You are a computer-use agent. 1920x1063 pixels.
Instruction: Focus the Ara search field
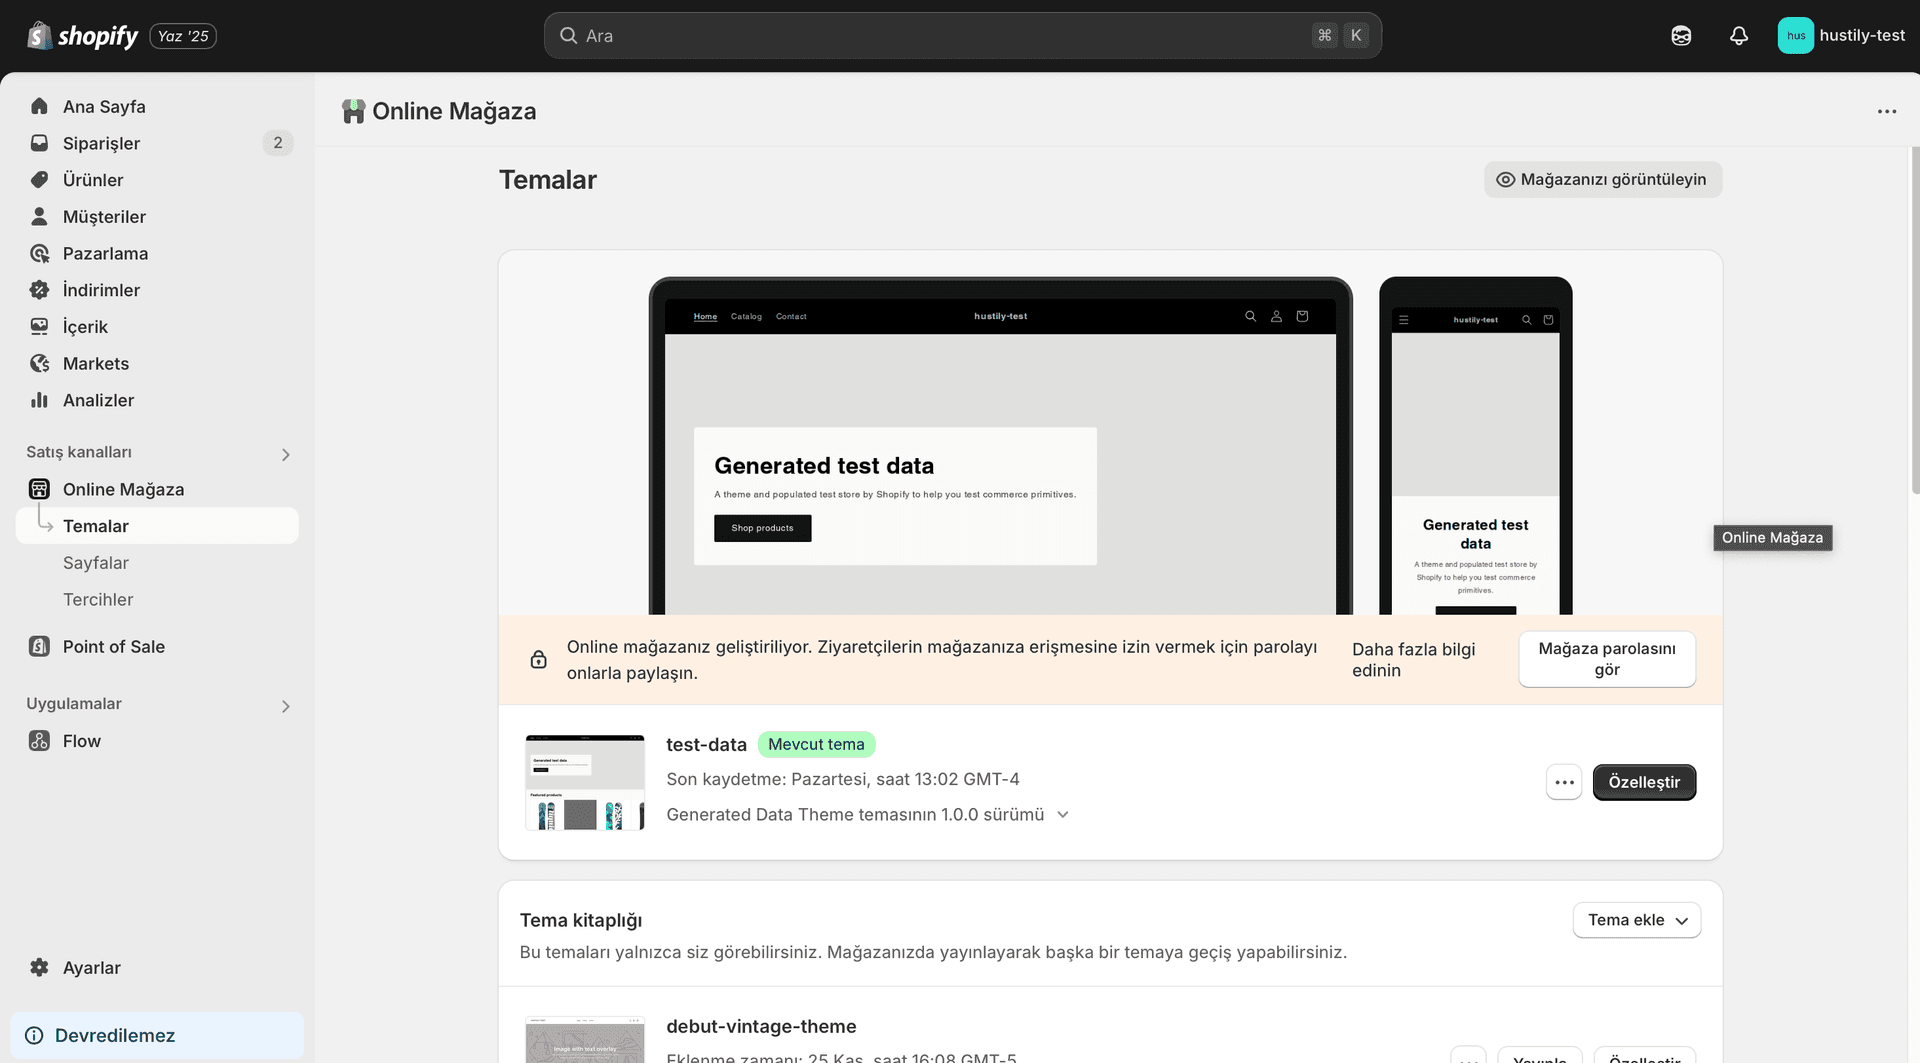point(962,36)
